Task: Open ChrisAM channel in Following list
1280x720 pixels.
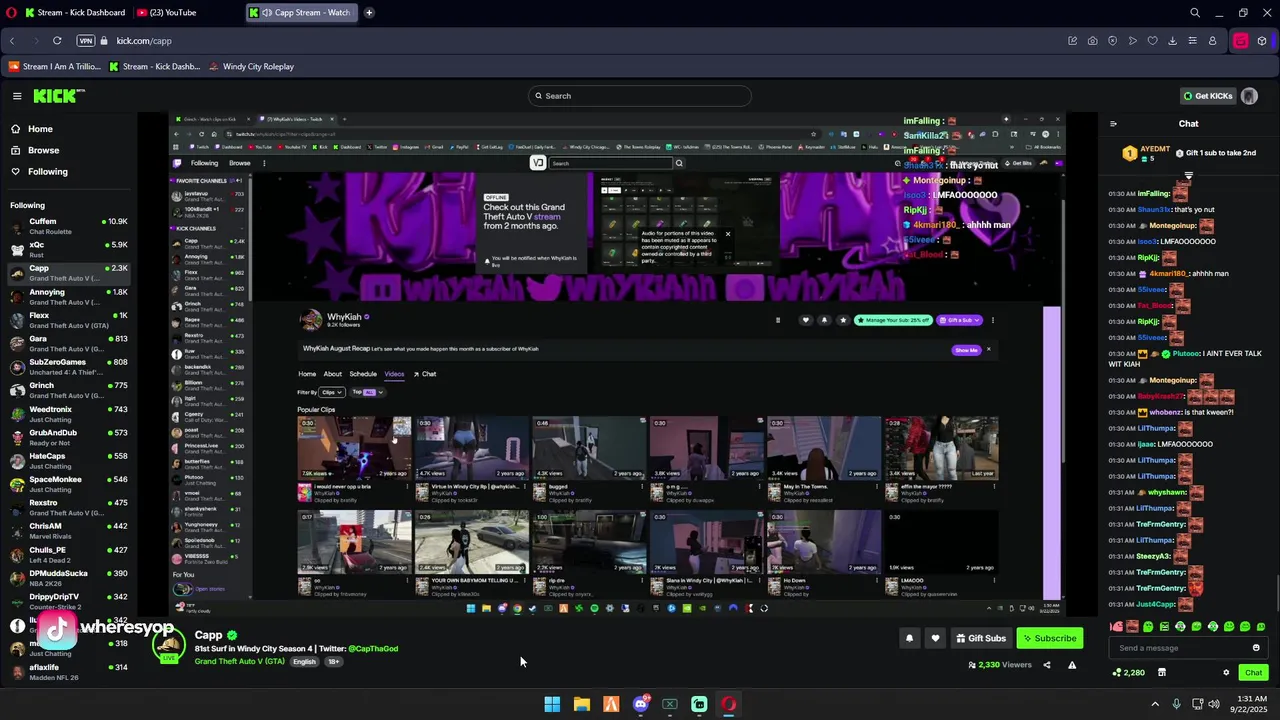Action: tap(68, 531)
